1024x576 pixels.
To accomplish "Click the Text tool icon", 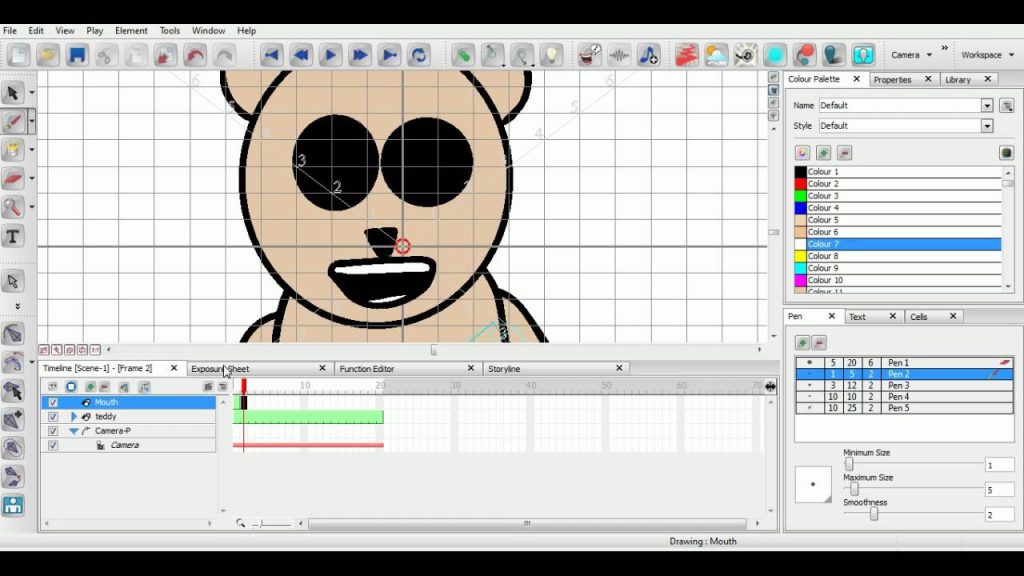I will (x=13, y=237).
